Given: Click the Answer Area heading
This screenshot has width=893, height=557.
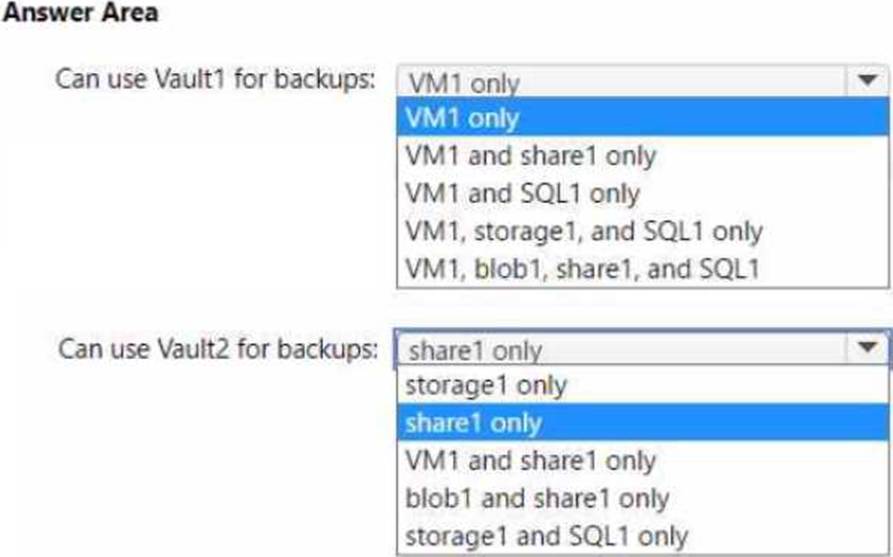Looking at the screenshot, I should (x=81, y=14).
